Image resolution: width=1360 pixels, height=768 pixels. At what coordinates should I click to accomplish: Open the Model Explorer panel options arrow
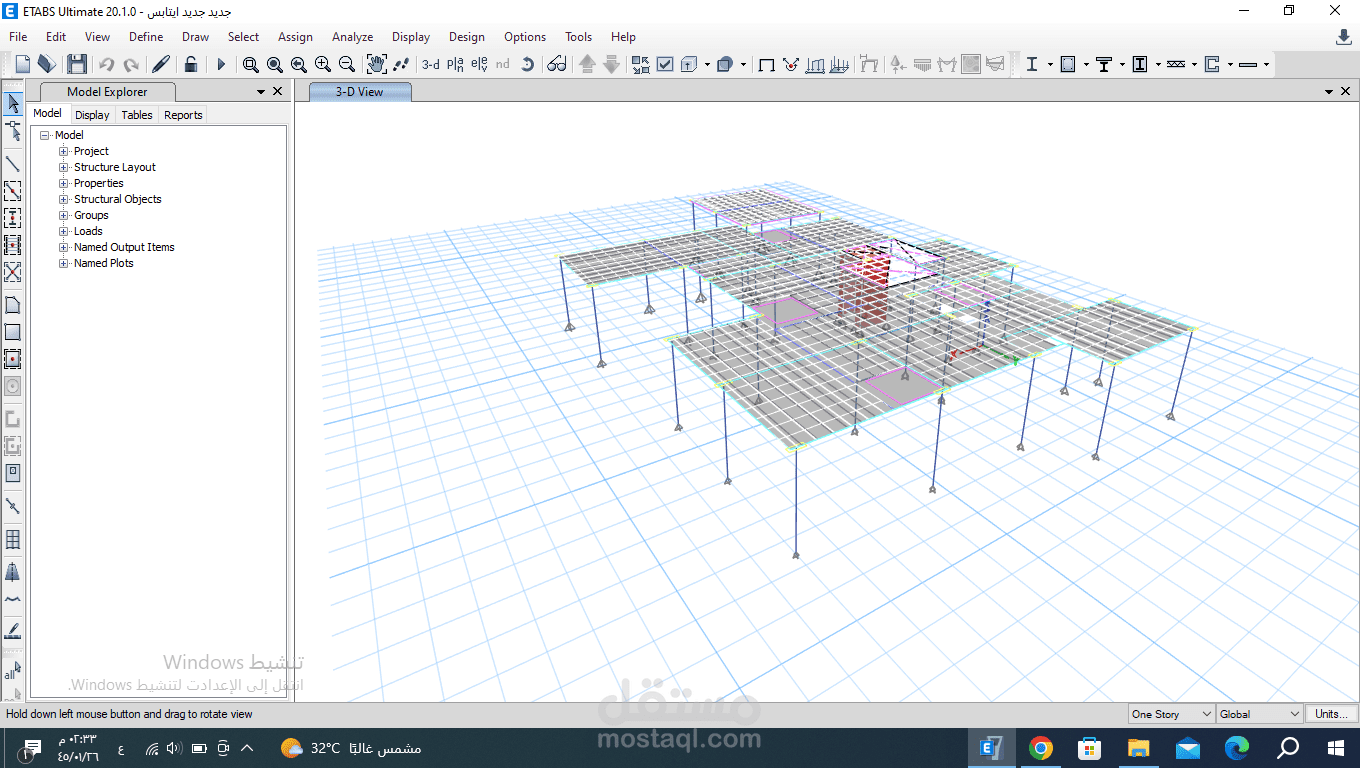[x=261, y=91]
